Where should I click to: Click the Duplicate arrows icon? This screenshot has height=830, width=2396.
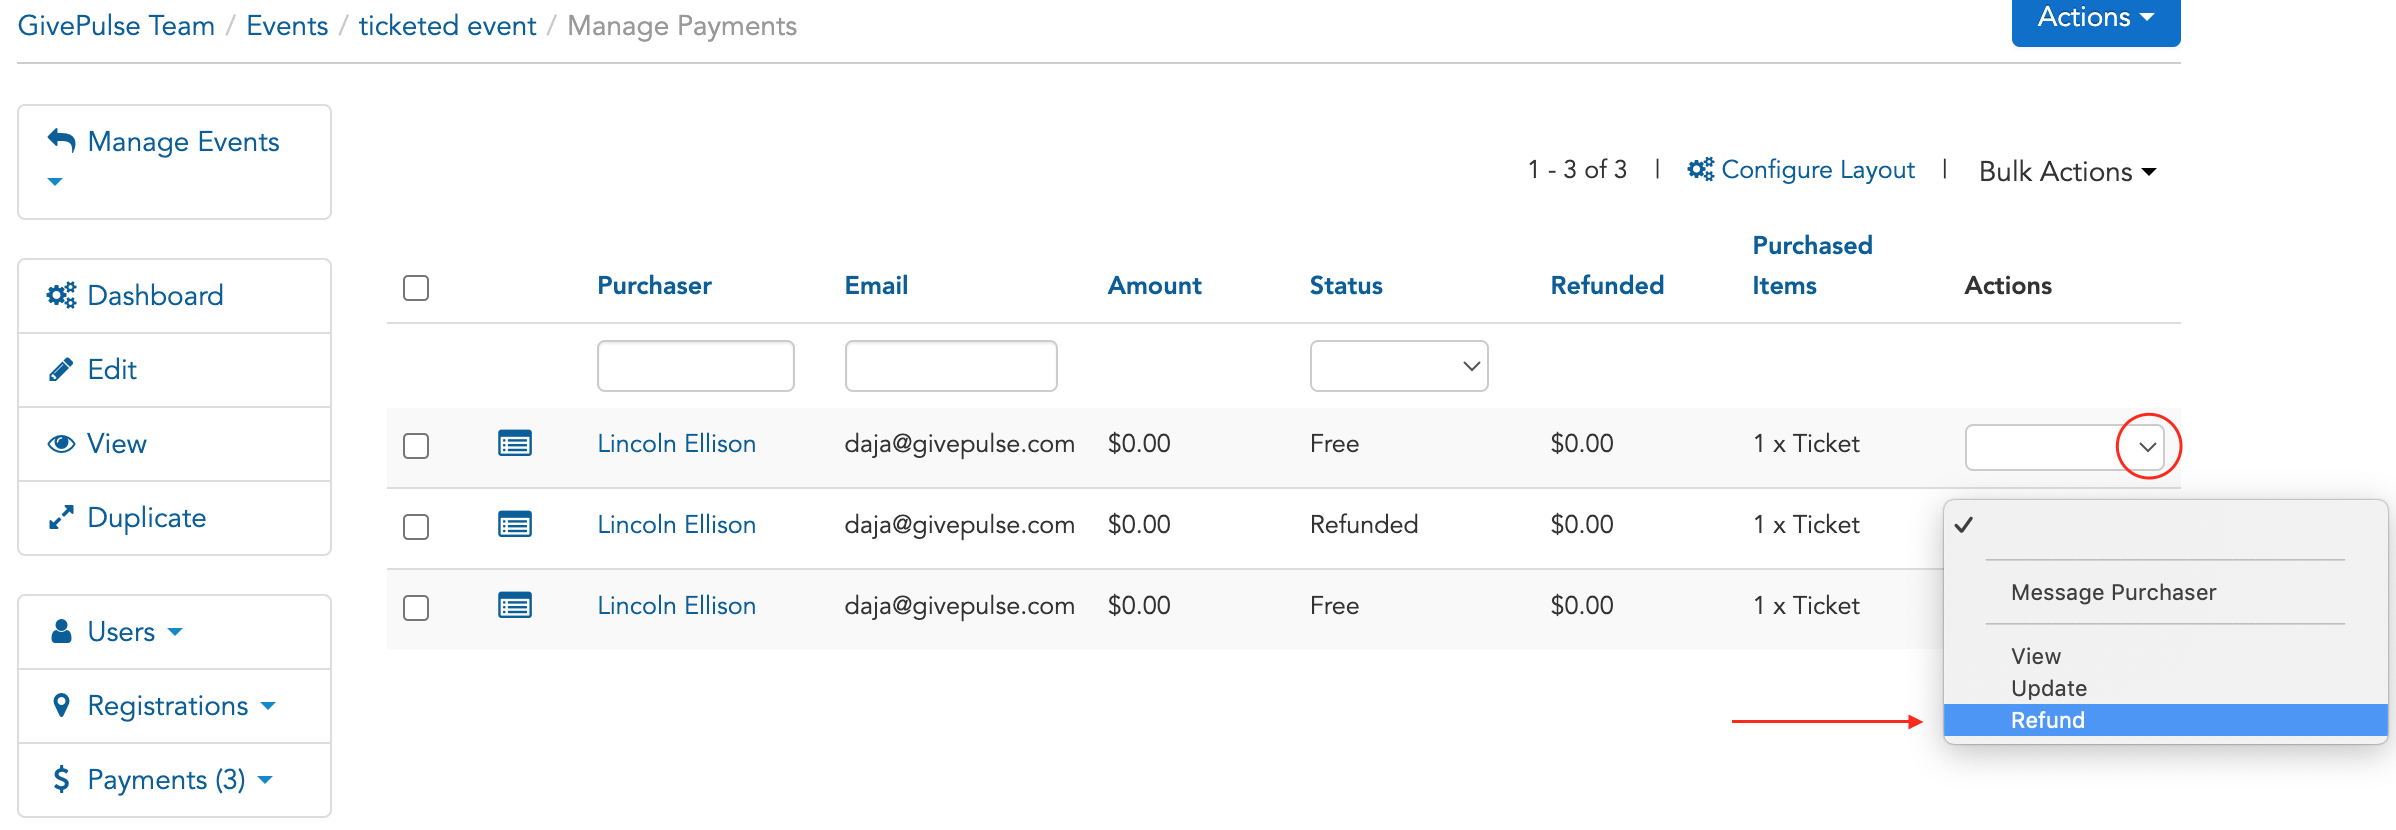point(61,517)
